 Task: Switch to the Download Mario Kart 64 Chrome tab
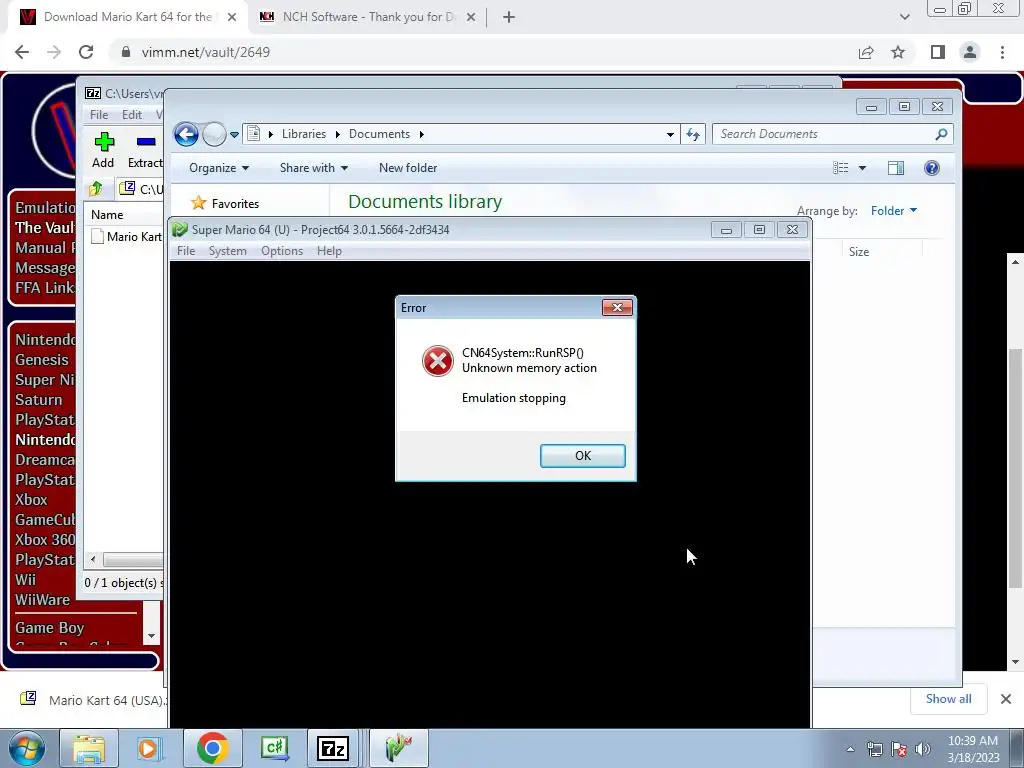tap(128, 17)
